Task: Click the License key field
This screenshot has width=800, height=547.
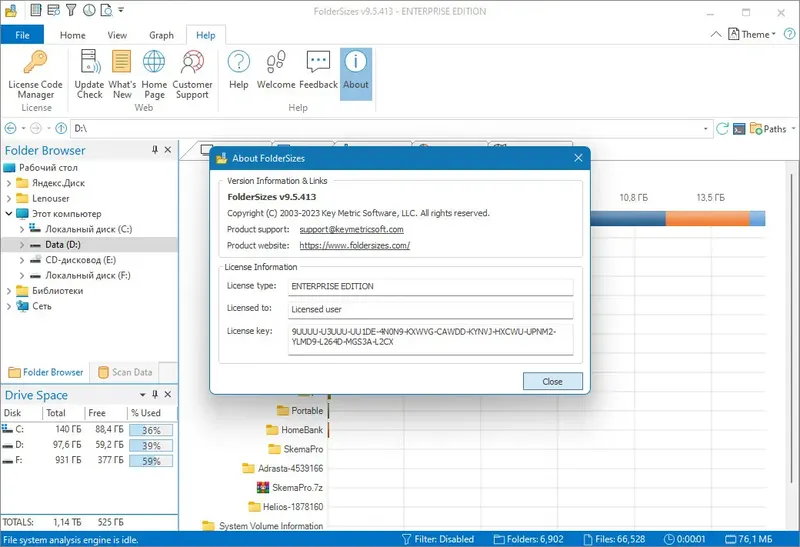Action: click(430, 339)
